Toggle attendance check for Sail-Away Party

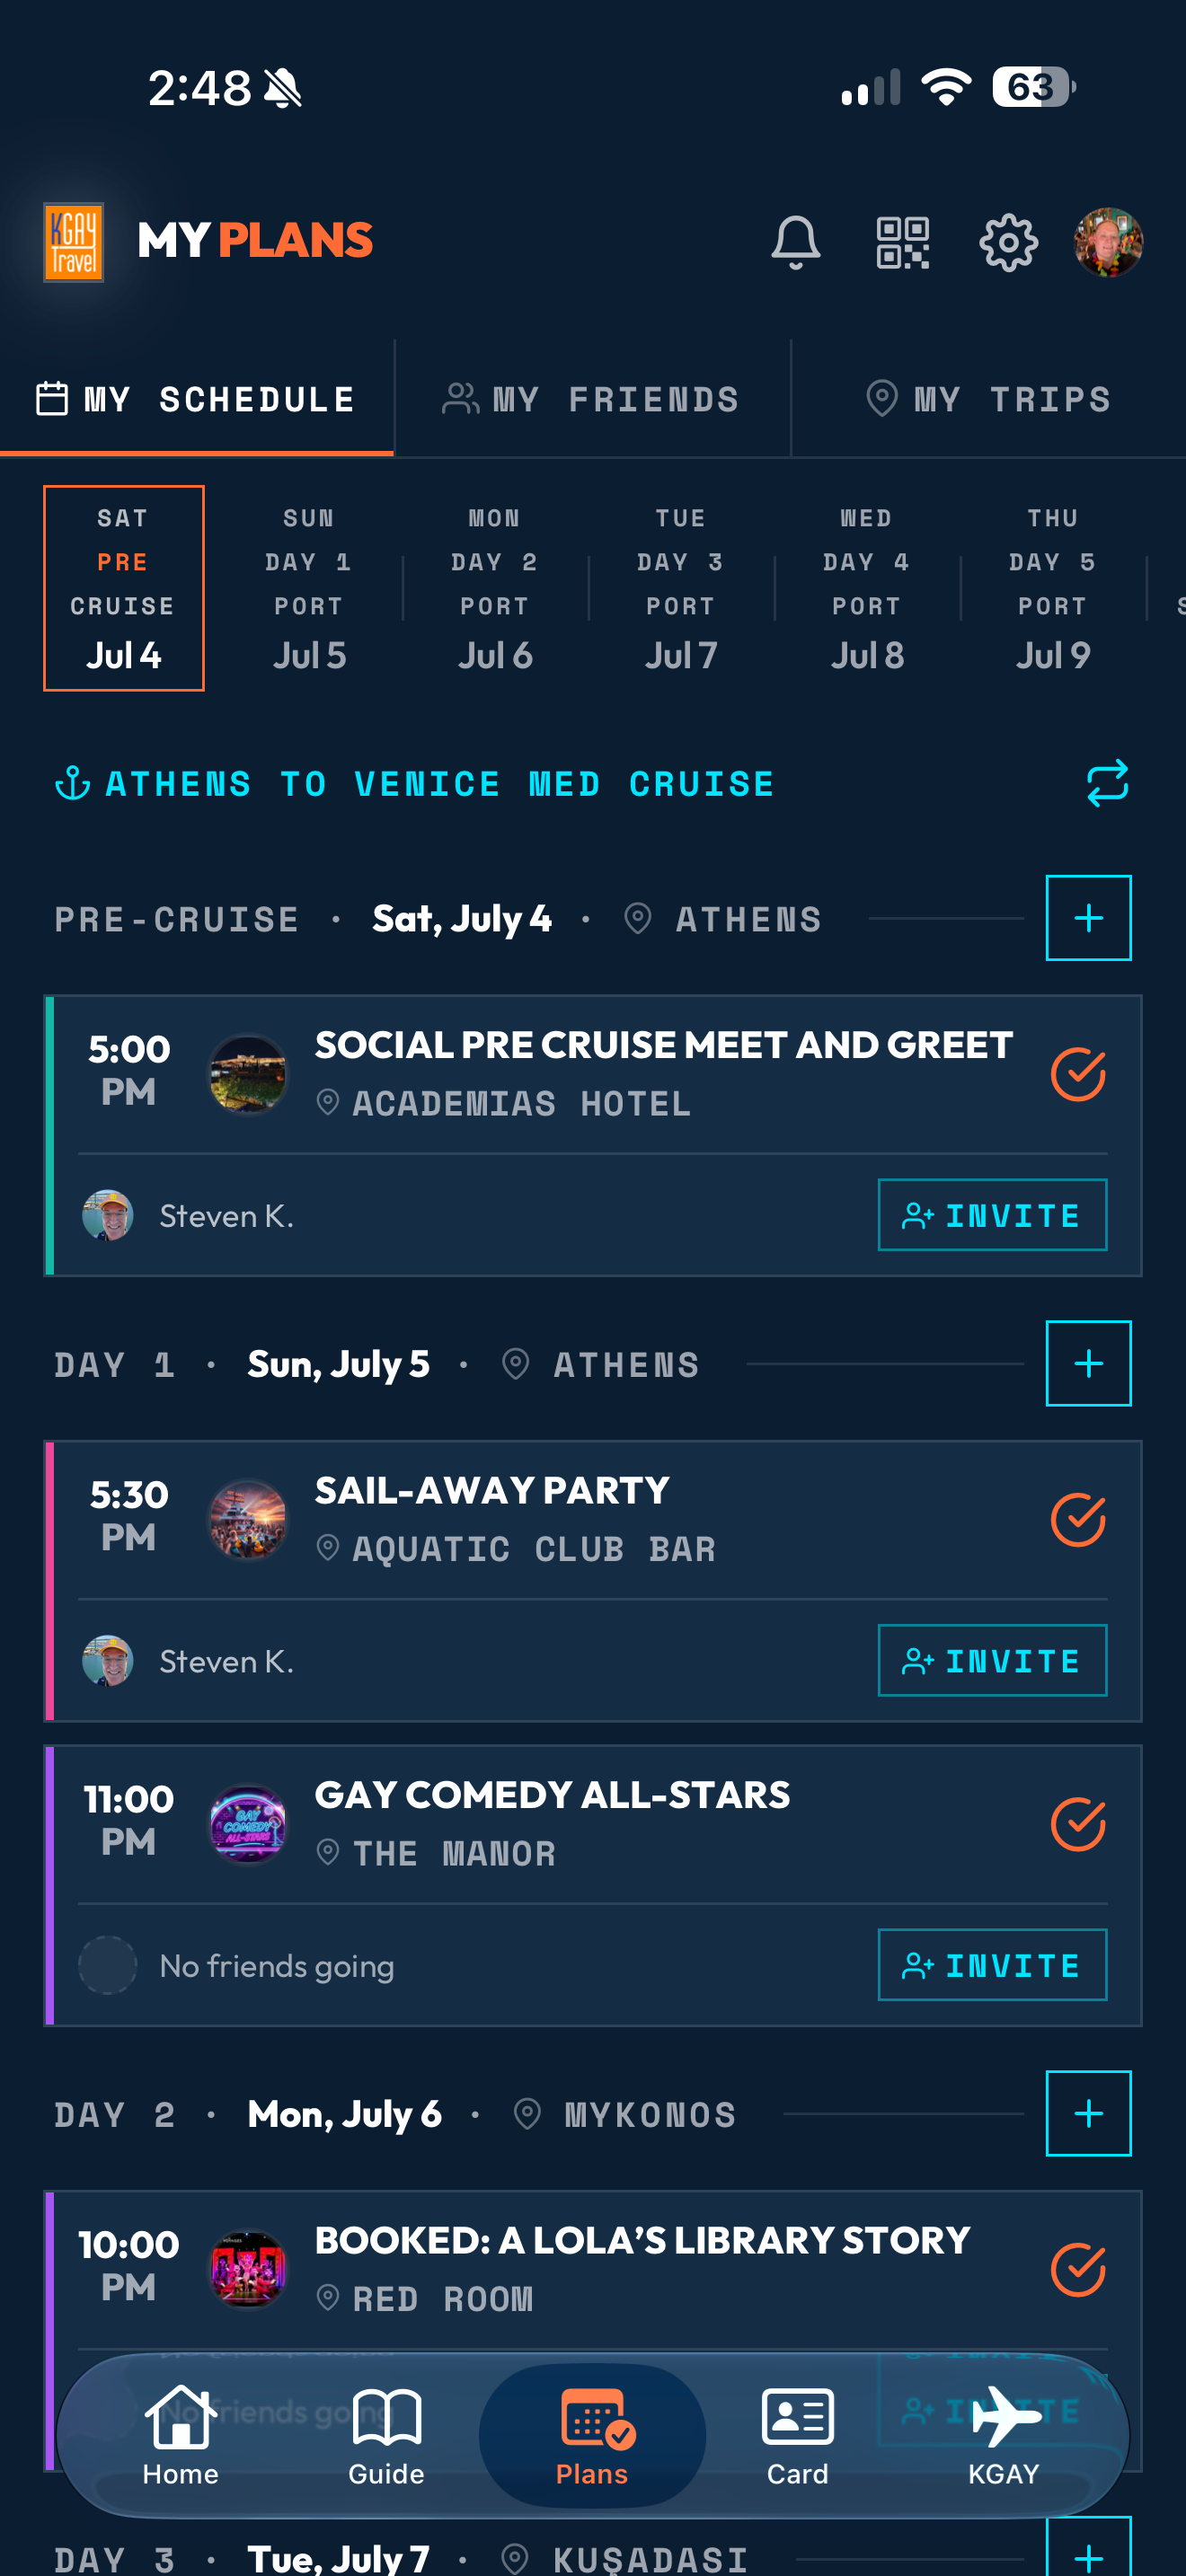tap(1077, 1520)
